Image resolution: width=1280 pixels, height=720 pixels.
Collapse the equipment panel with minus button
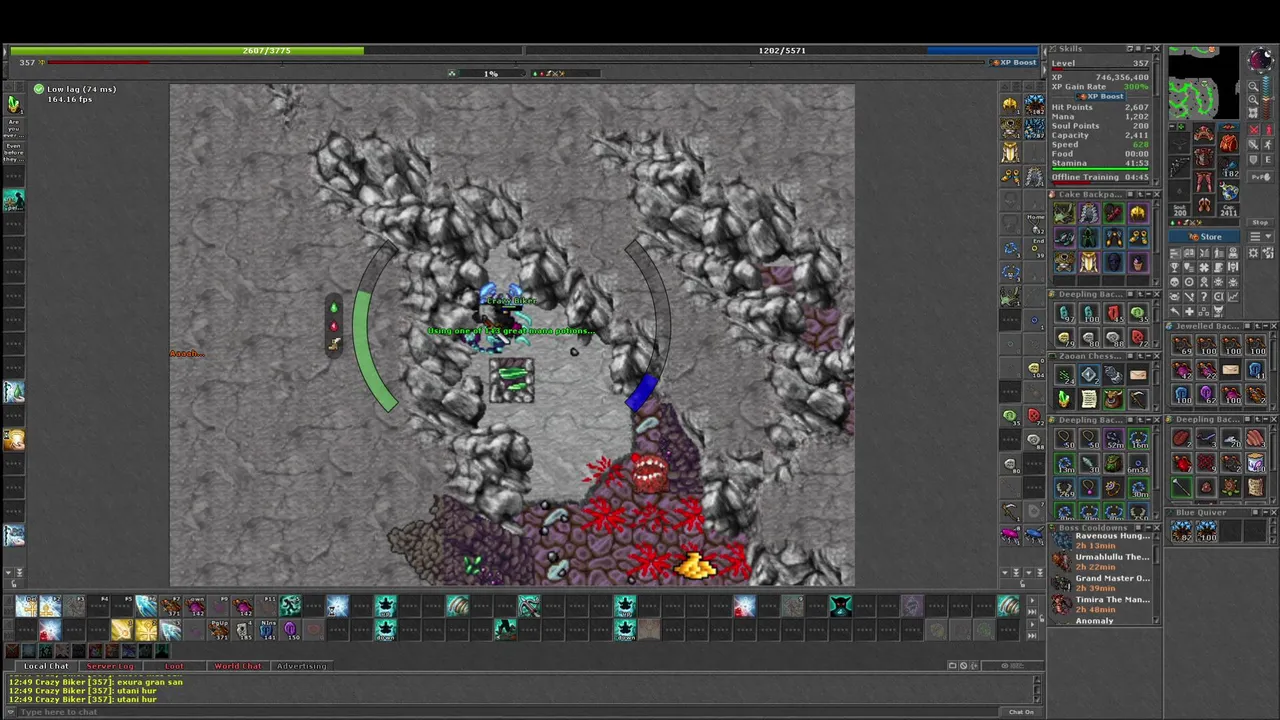[x=1172, y=126]
